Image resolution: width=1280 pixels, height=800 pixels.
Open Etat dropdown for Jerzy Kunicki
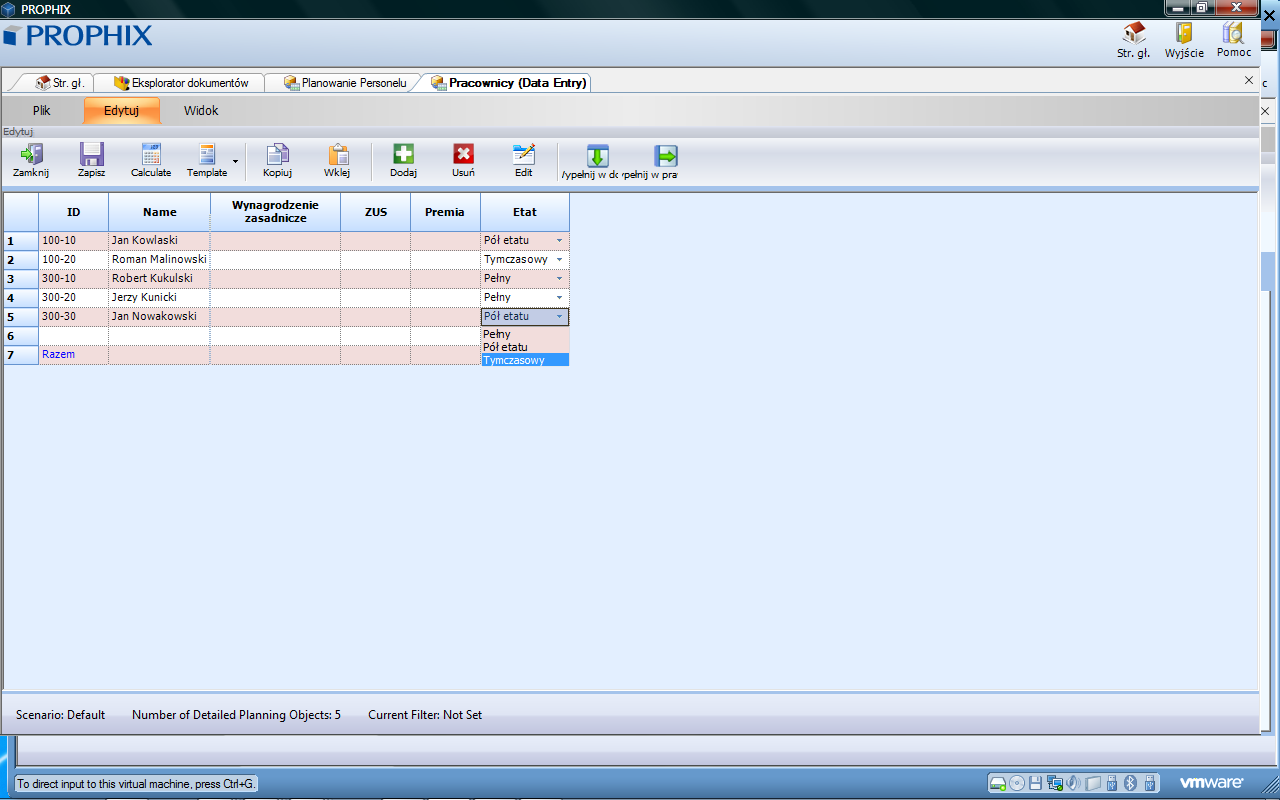559,298
